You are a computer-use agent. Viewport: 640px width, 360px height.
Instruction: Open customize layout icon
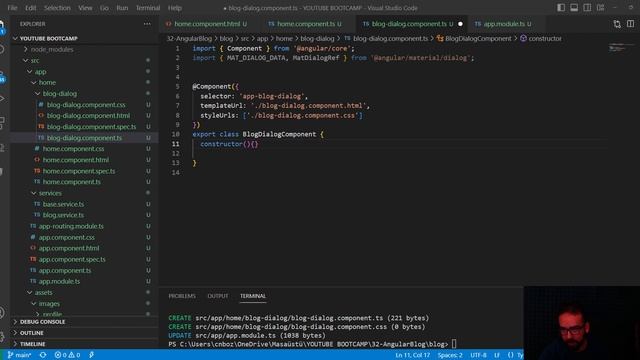600,8
